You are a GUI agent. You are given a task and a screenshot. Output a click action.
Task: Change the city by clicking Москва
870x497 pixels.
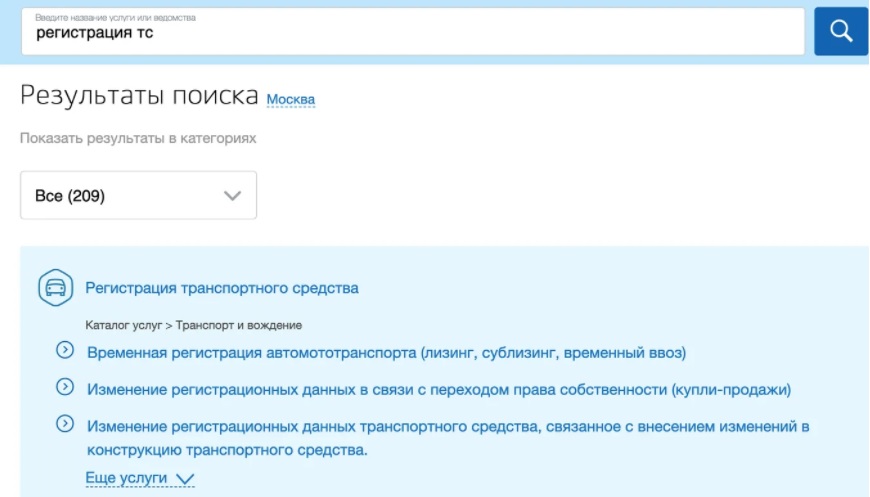pyautogui.click(x=290, y=99)
